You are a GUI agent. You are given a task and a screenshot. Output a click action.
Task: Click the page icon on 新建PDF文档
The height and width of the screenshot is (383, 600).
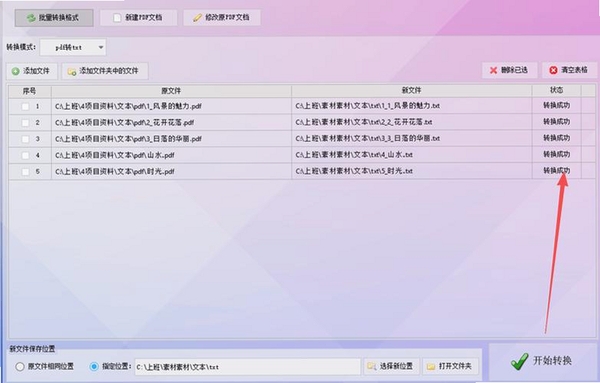tap(117, 18)
